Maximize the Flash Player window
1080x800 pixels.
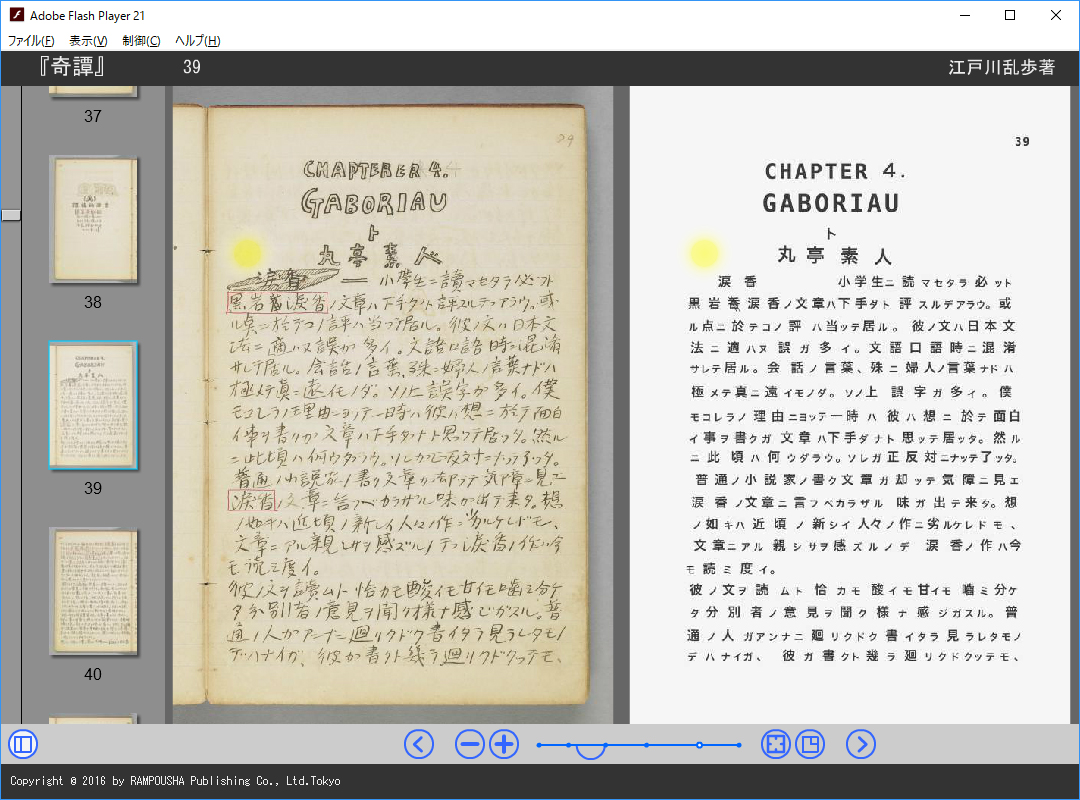1010,15
